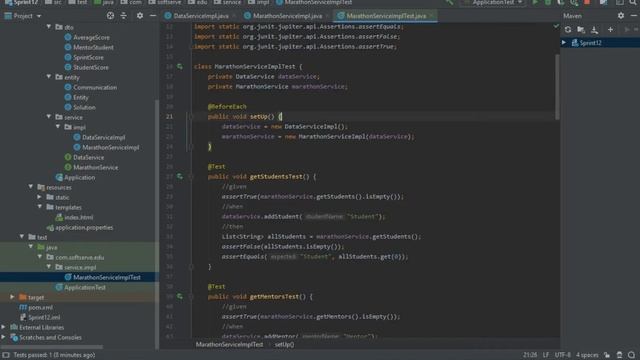Close the MarathonServiceImplTest.java tab
The width and height of the screenshot is (640, 360).
coord(431,16)
